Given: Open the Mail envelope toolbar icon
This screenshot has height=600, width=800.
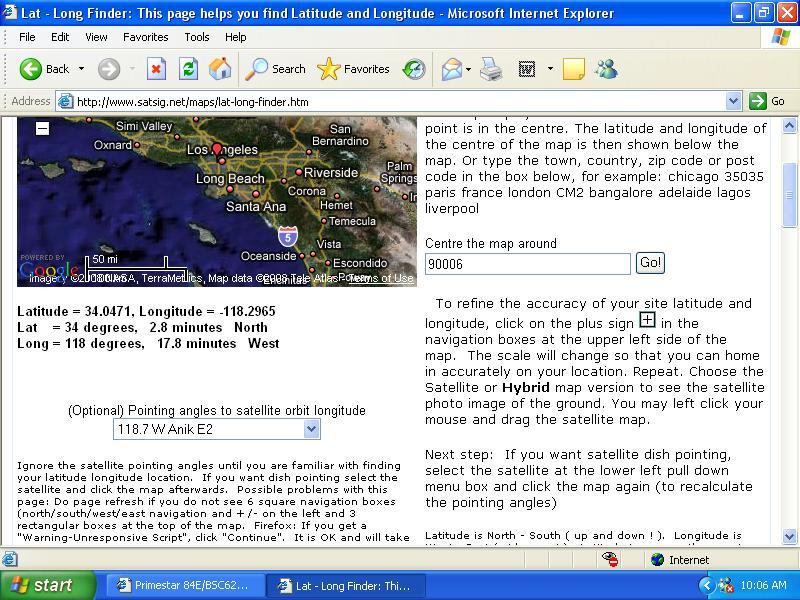Looking at the screenshot, I should click(452, 69).
